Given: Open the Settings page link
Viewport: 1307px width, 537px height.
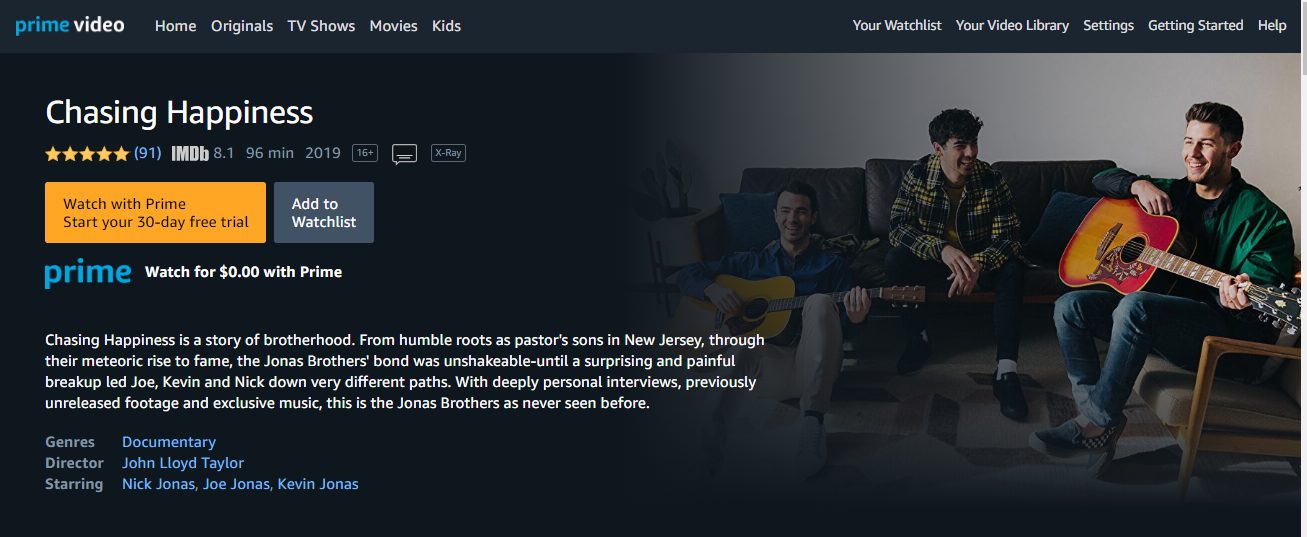Looking at the screenshot, I should [1108, 26].
